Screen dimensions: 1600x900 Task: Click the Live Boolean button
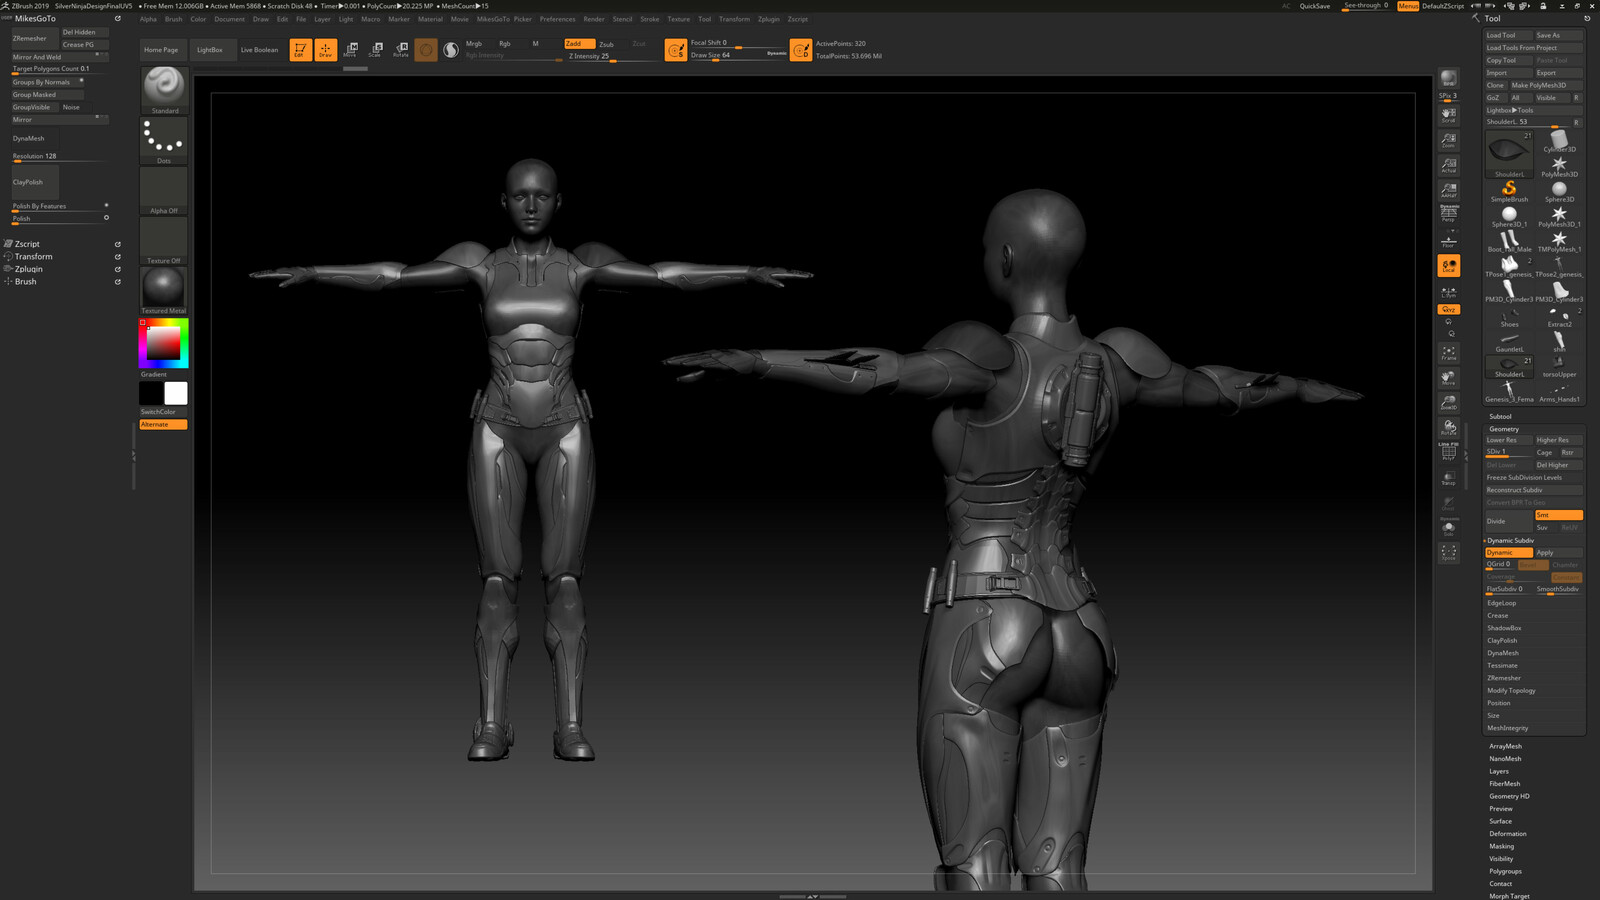click(259, 50)
